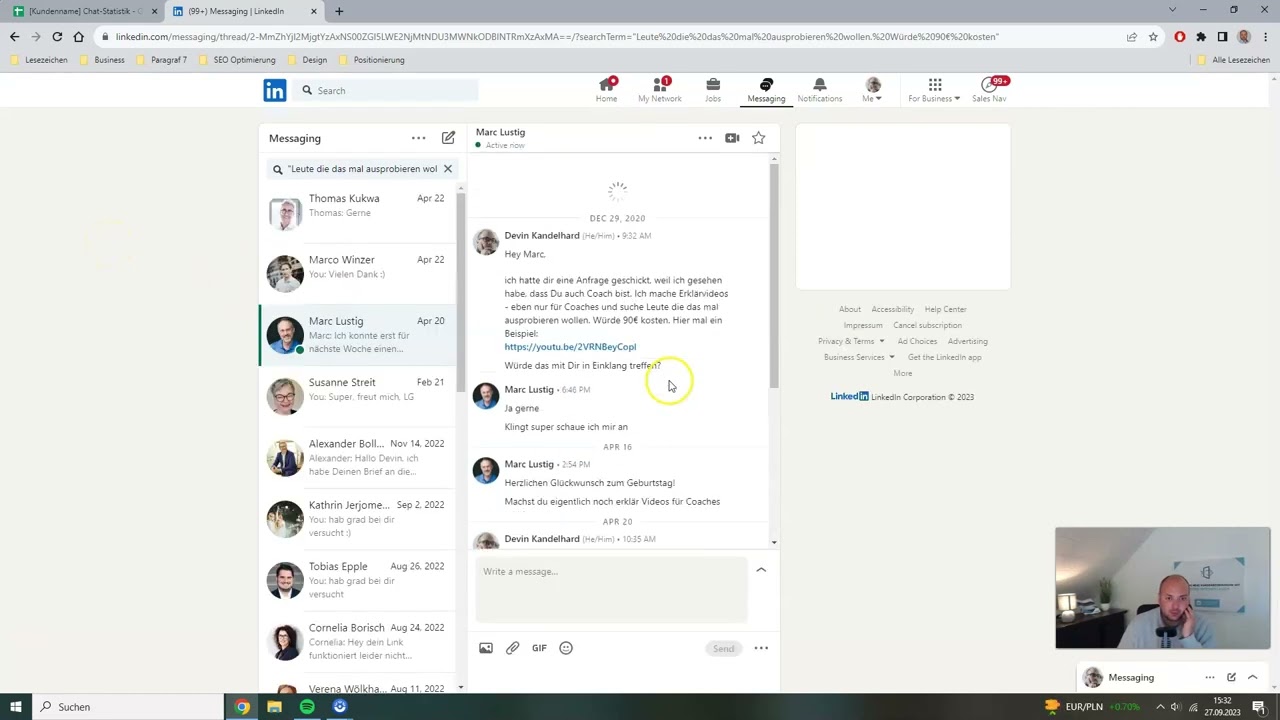Go back in browser history
The width and height of the screenshot is (1280, 720).
(14, 37)
